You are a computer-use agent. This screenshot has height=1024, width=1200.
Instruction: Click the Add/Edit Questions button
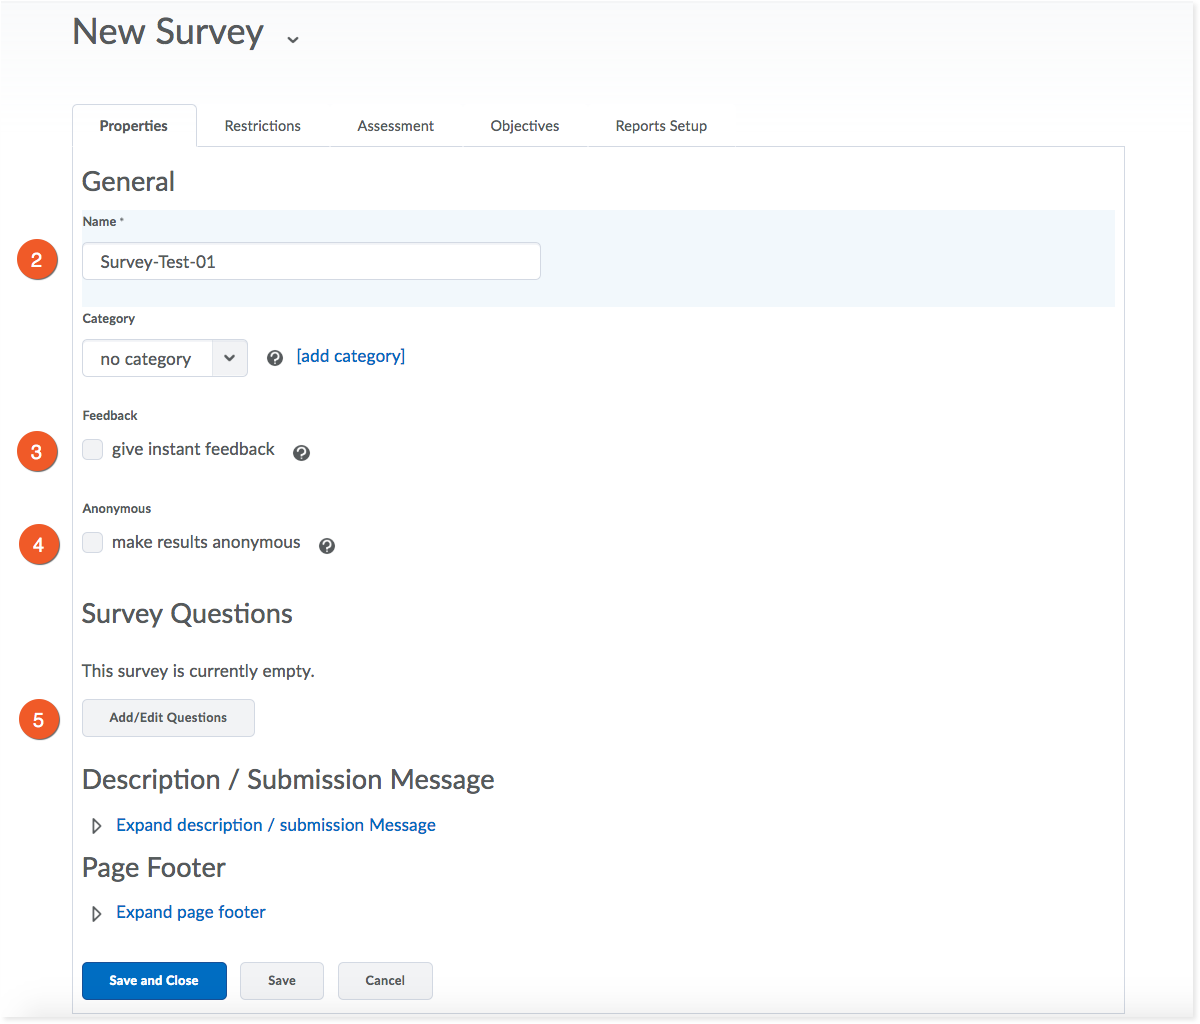click(x=168, y=718)
